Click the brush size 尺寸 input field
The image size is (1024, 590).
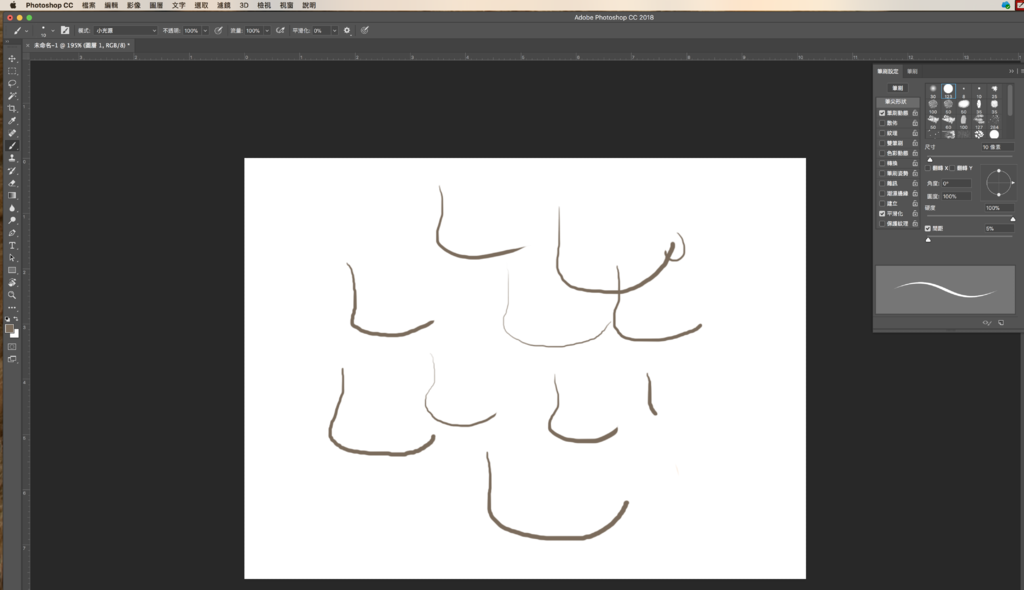point(996,147)
